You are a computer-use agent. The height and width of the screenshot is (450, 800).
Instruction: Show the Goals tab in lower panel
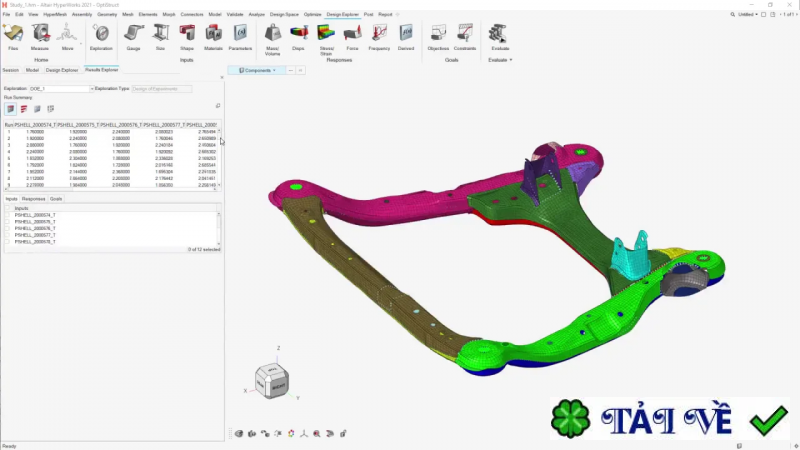click(x=56, y=199)
